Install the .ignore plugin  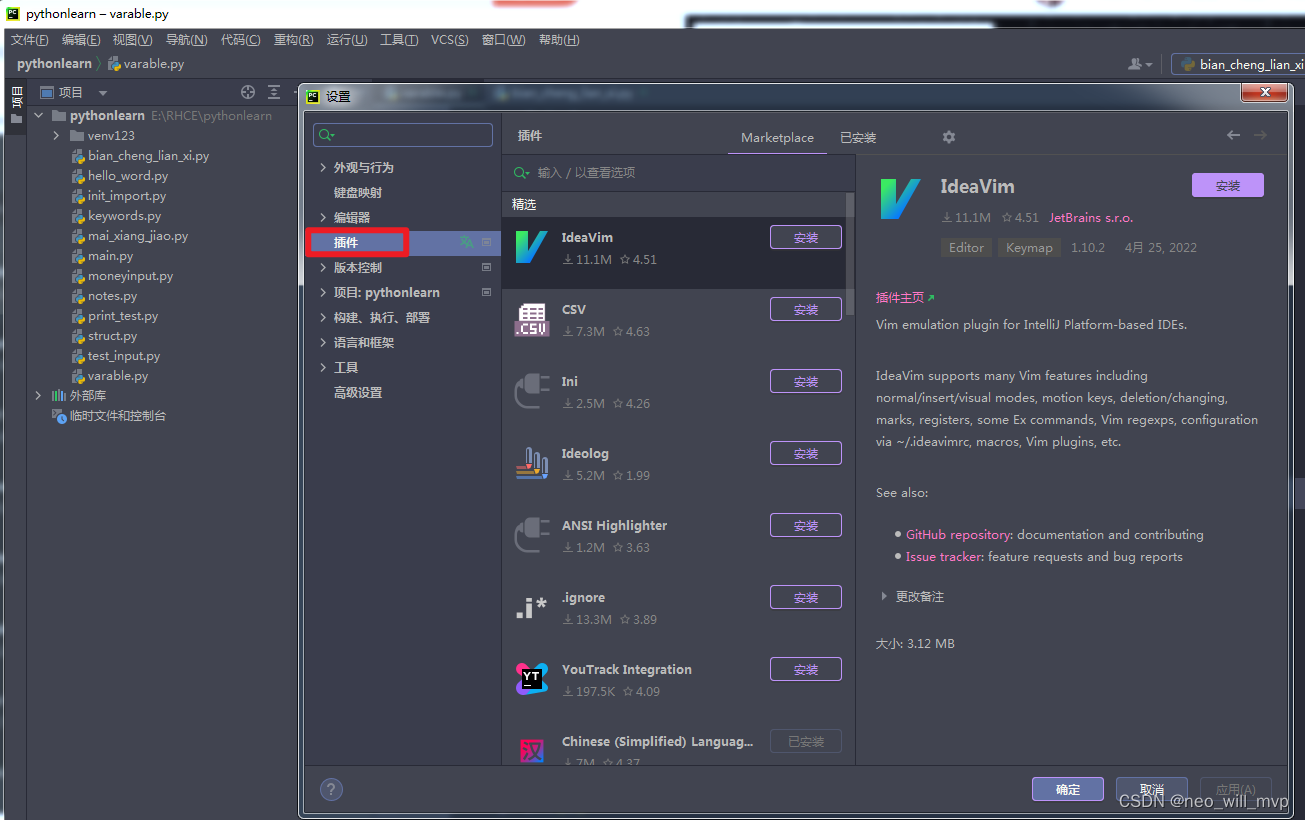pos(805,597)
